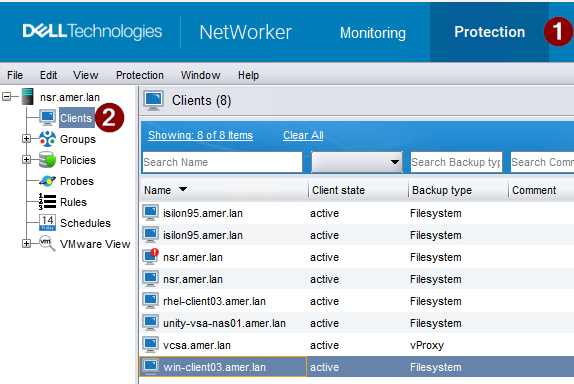Viewport: 574px width, 384px height.
Task: Collapse the nsr.amer.lan root node
Action: (x=6, y=97)
